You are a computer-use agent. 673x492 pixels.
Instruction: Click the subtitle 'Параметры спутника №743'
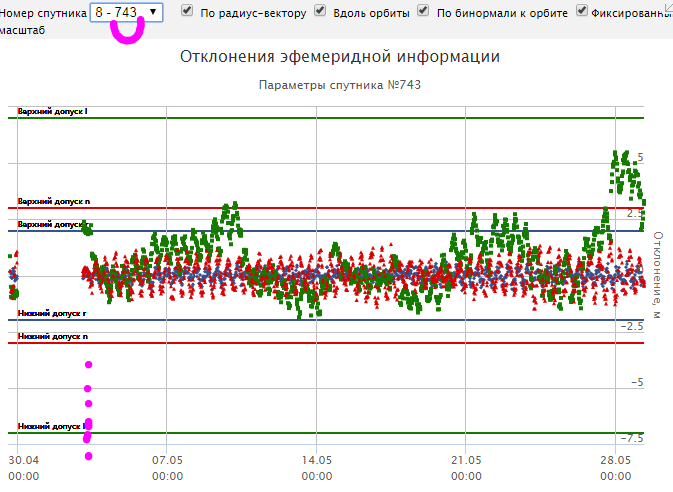coord(340,85)
